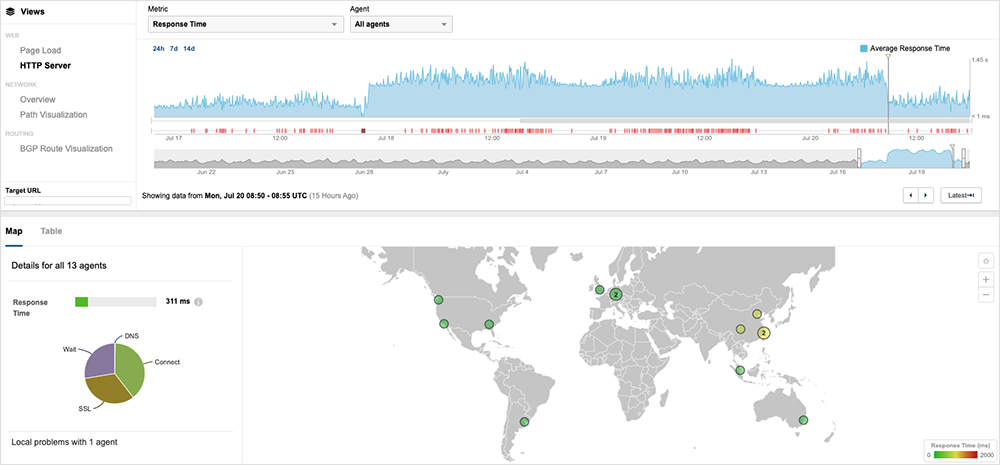
Task: Open Page Load view in sidebar
Action: pos(39,50)
